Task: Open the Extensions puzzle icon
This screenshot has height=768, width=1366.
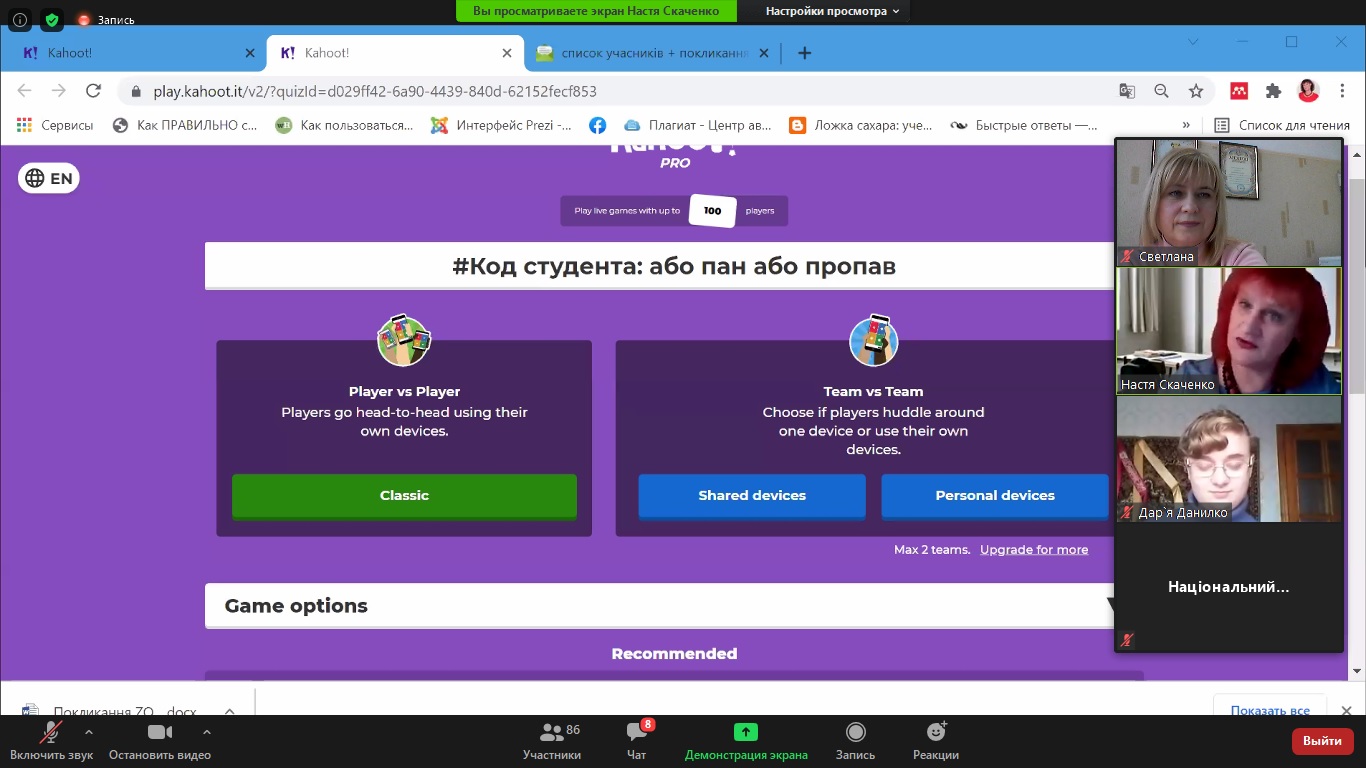Action: click(x=1273, y=91)
